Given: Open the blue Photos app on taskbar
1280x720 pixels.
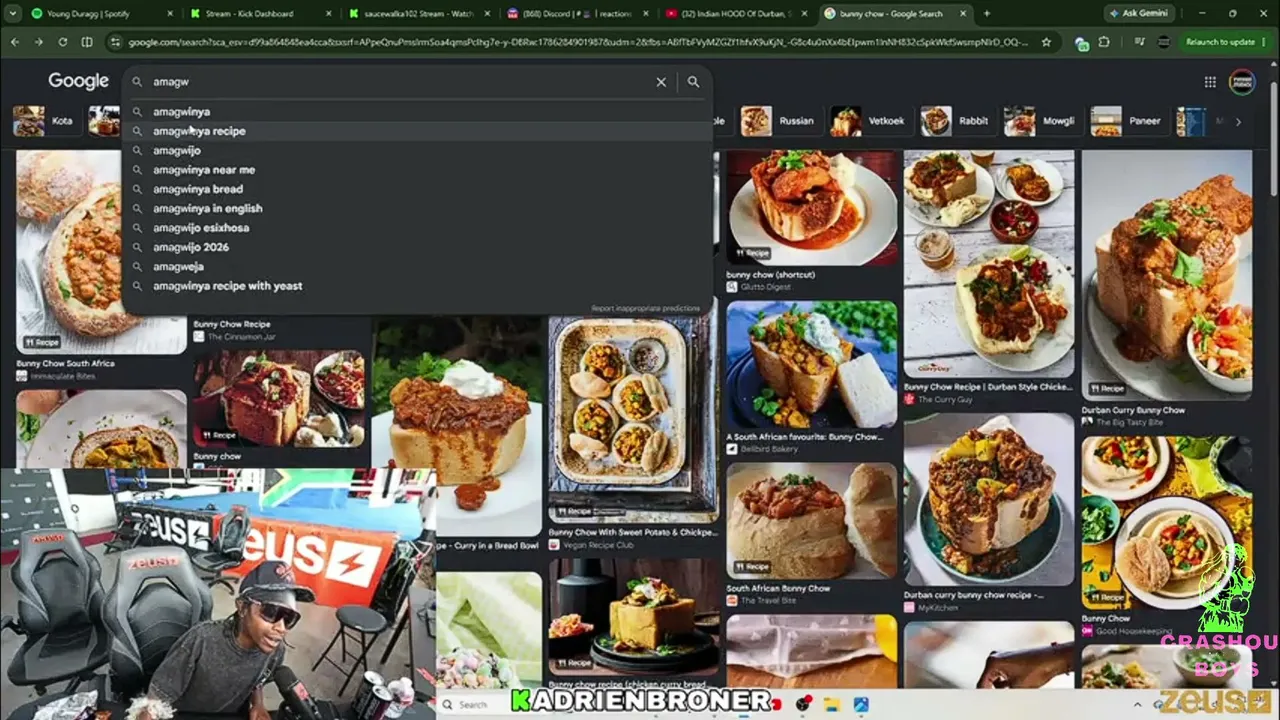Looking at the screenshot, I should point(860,705).
